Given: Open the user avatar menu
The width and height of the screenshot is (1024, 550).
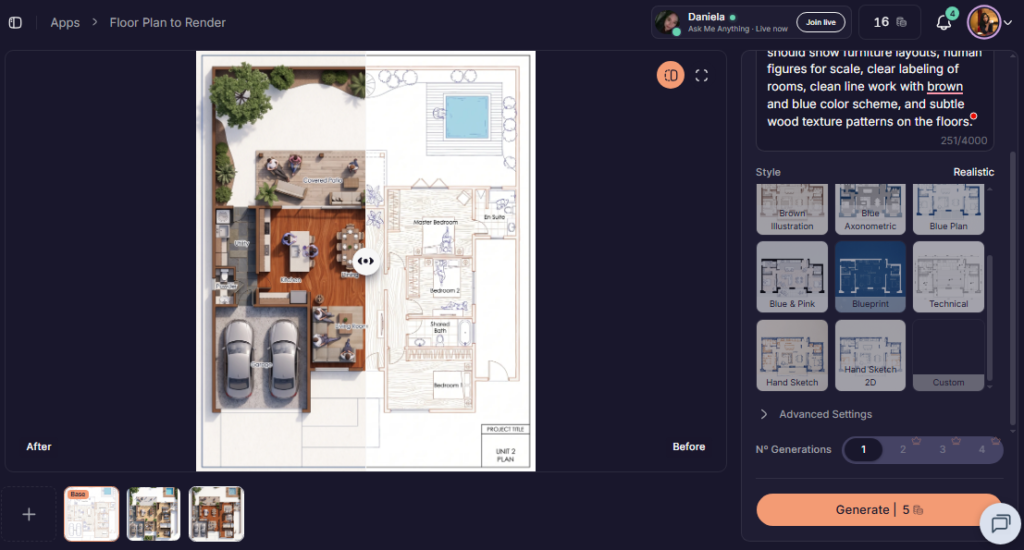Looking at the screenshot, I should pos(984,22).
